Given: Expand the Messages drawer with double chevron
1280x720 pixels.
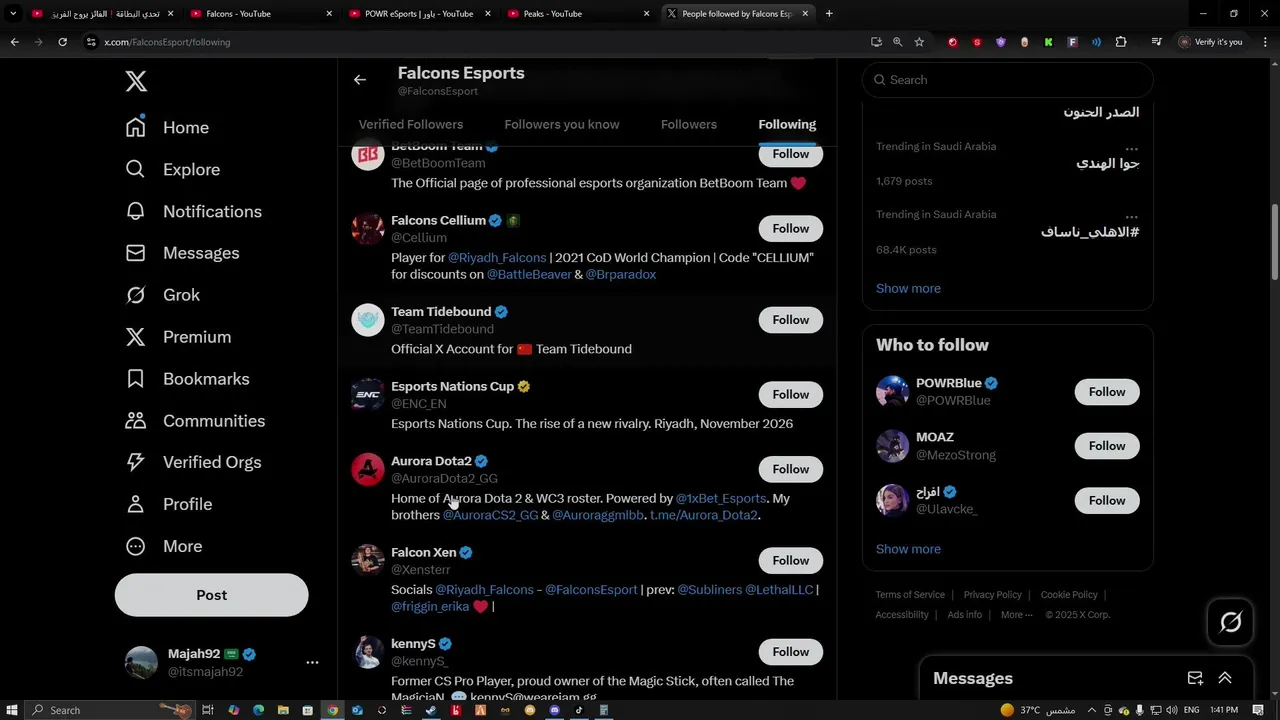Looking at the screenshot, I should pos(1225,678).
